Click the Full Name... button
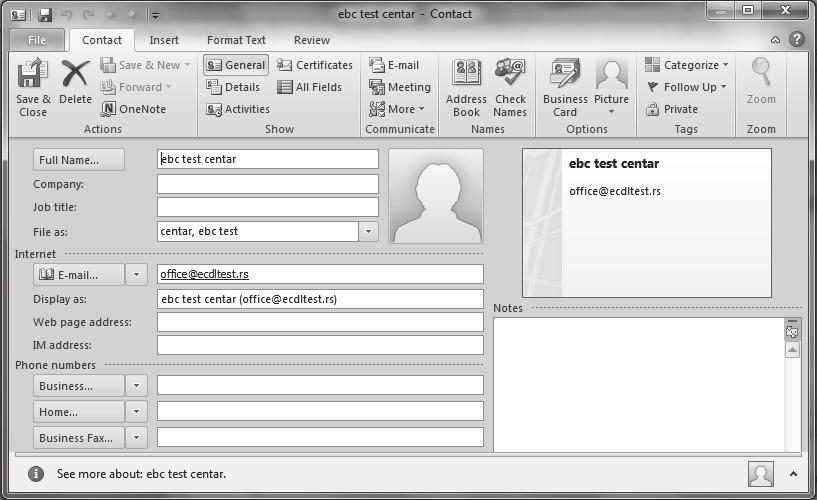817x500 pixels. 79,160
